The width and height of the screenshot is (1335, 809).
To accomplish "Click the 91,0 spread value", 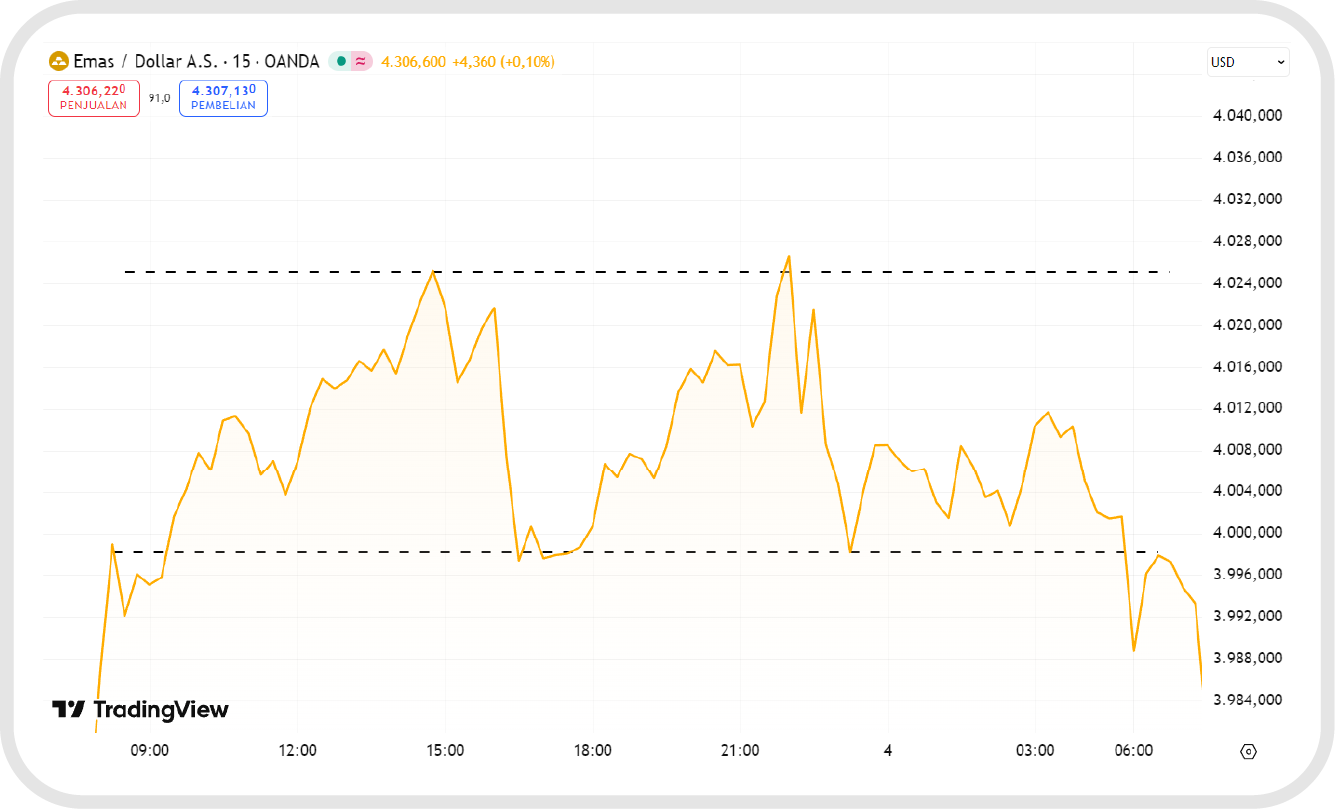I will coord(159,98).
